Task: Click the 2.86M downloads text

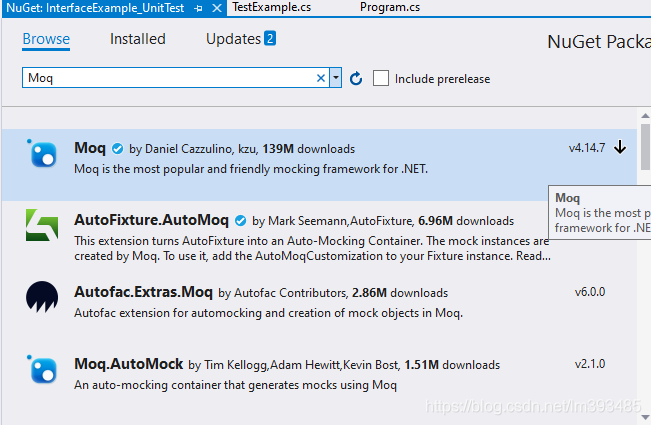Action: [x=400, y=293]
